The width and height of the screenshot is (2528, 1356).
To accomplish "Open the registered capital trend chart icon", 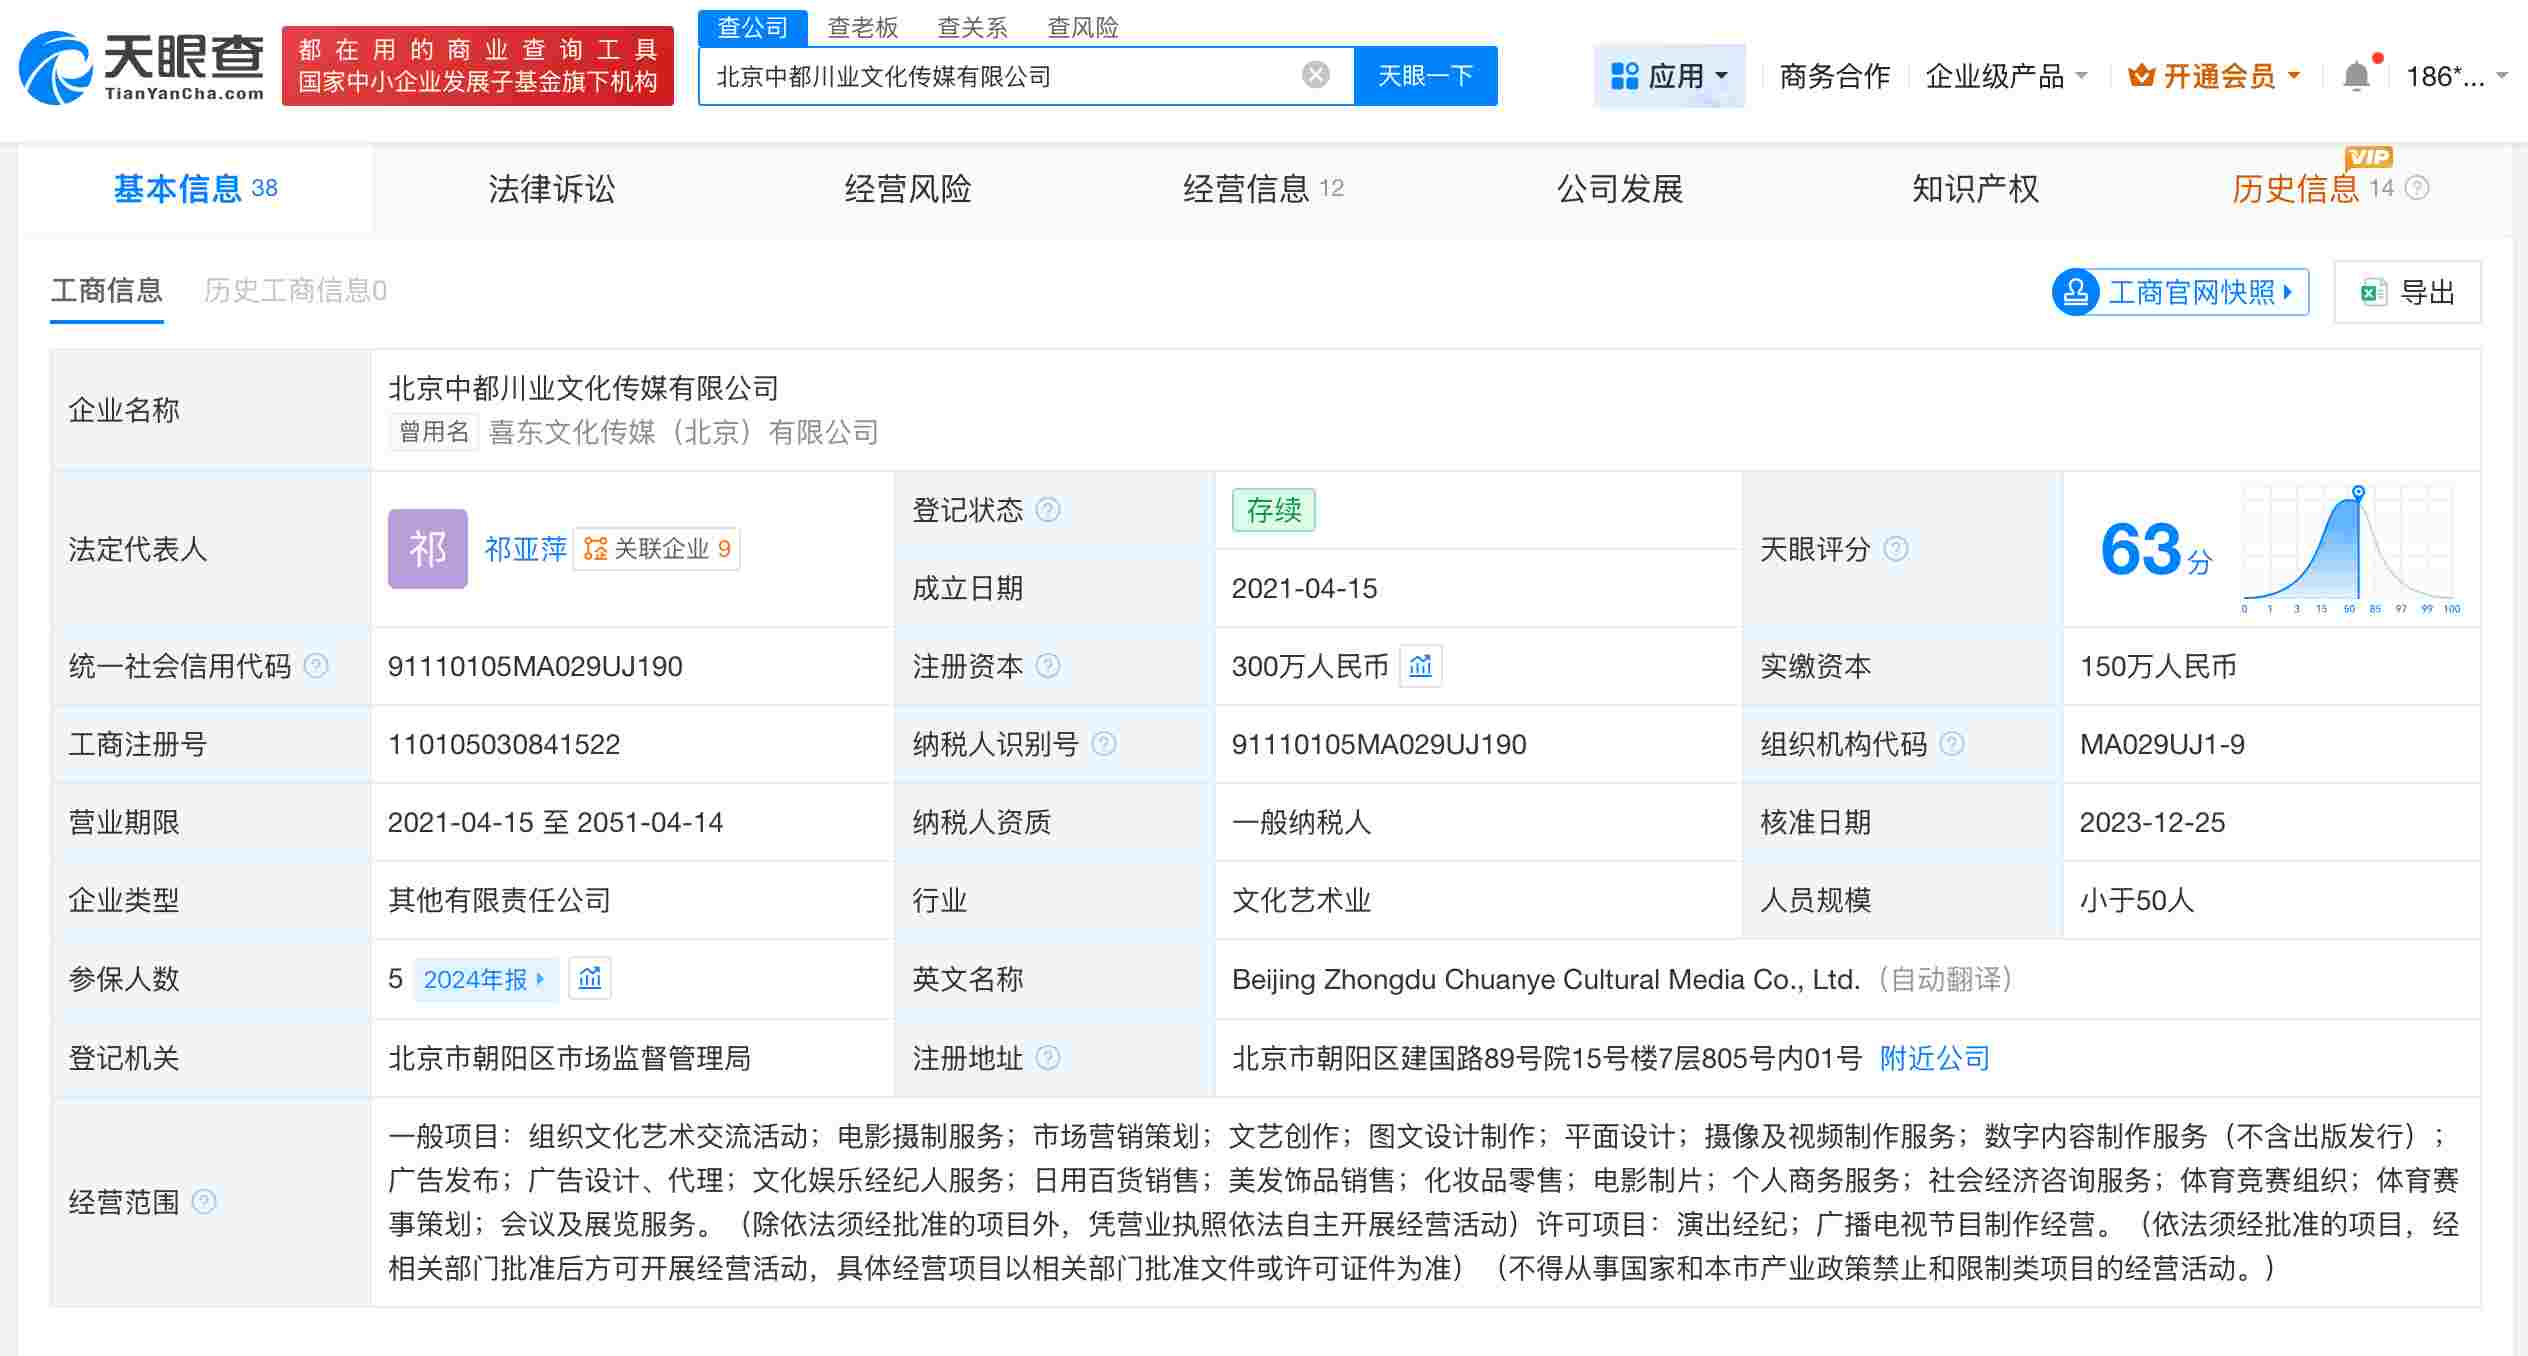I will click(1420, 666).
